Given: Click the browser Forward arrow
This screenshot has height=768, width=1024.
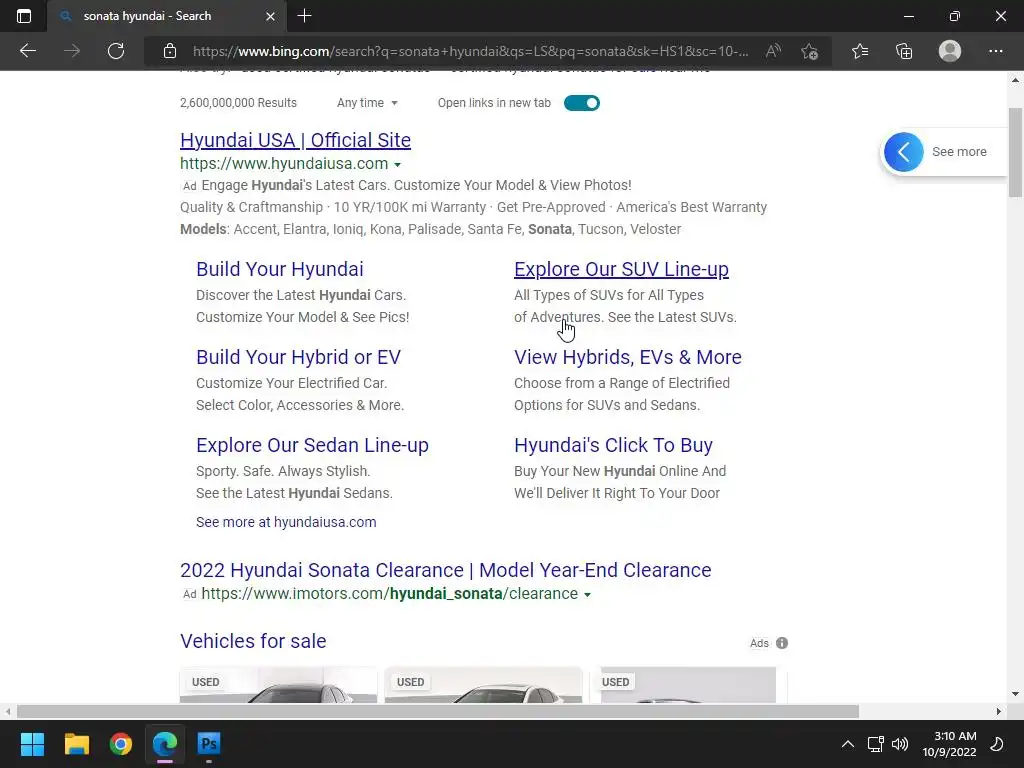Looking at the screenshot, I should point(72,51).
